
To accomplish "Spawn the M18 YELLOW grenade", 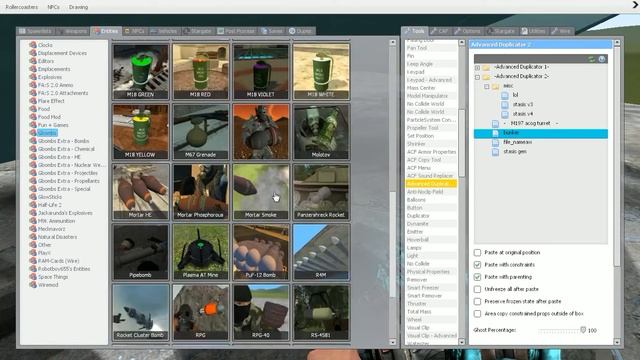I will click(140, 132).
